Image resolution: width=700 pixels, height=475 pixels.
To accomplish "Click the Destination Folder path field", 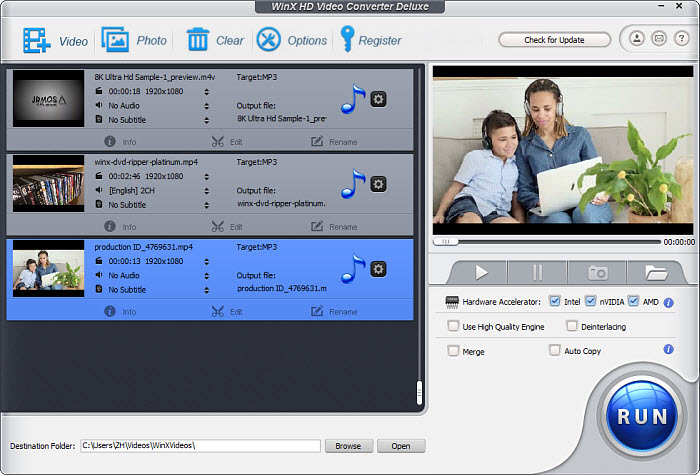I will pyautogui.click(x=200, y=446).
